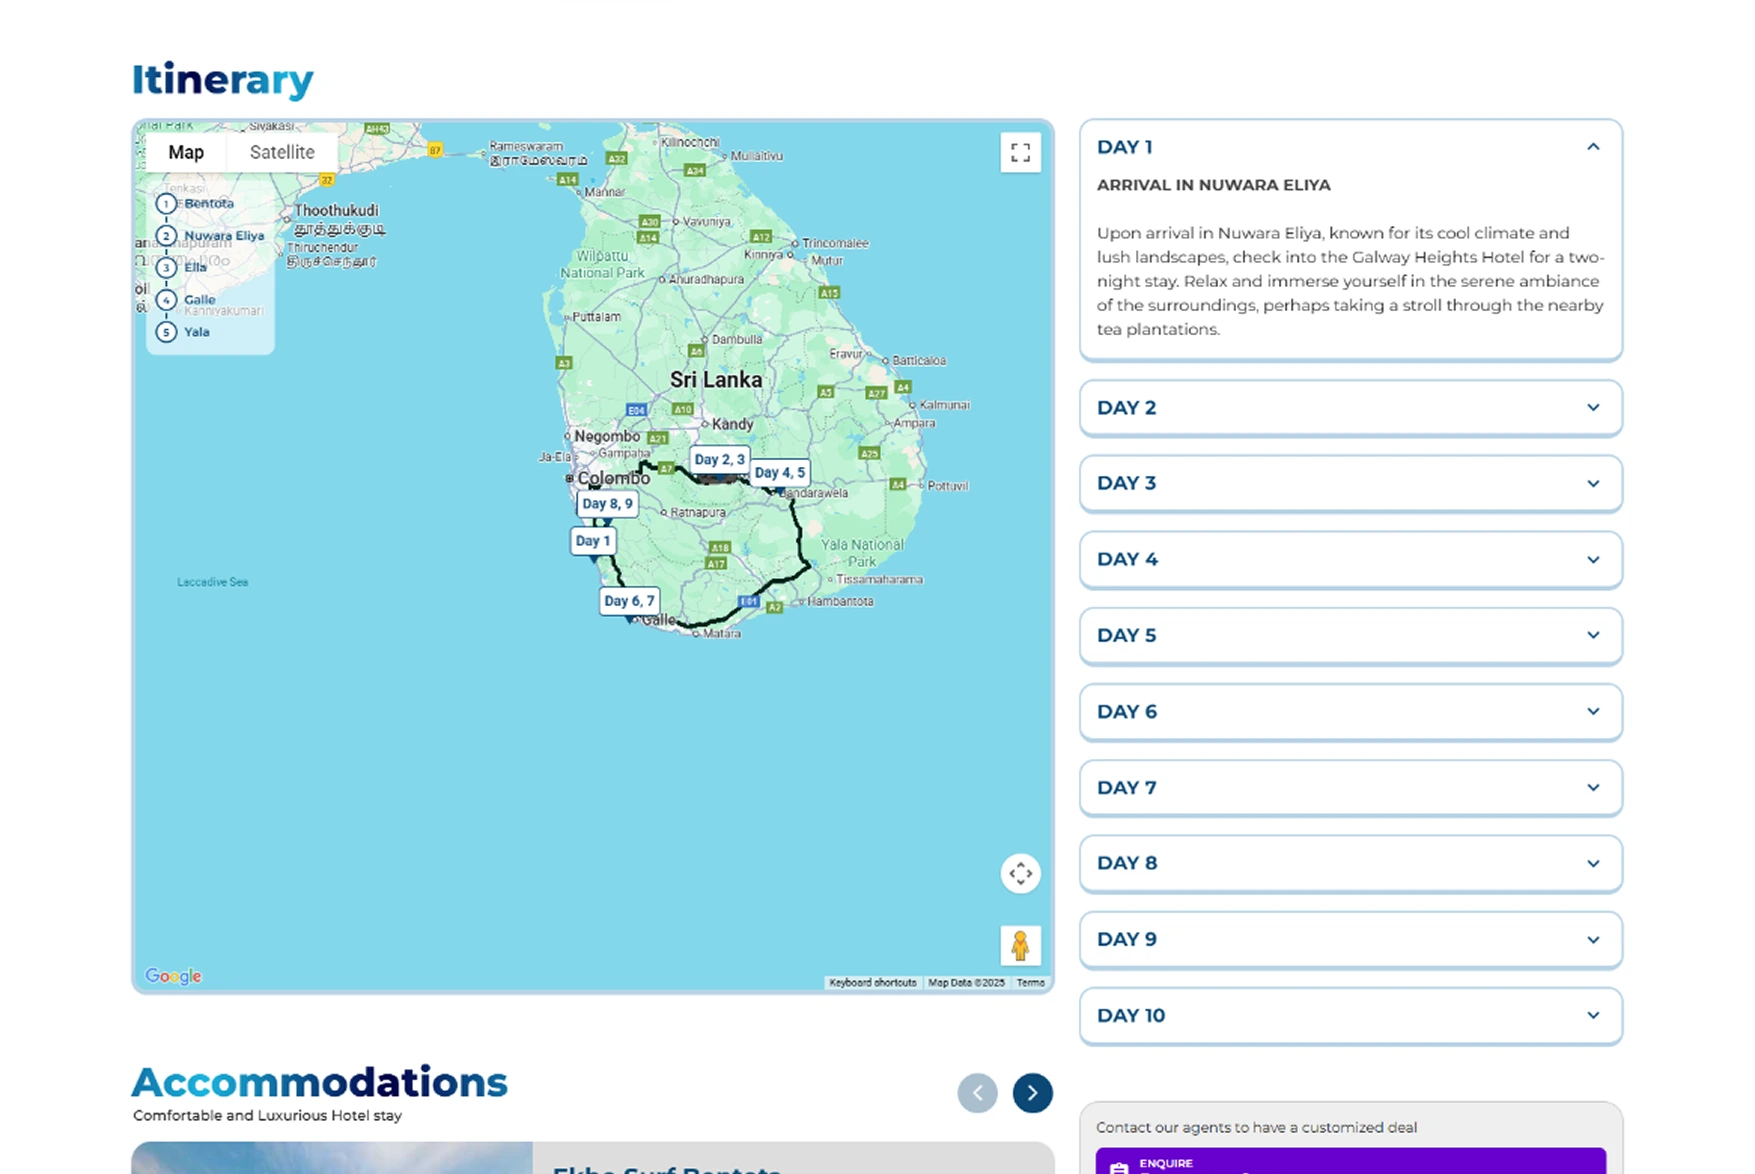1755x1174 pixels.
Task: Click the previous arrow in Accommodations carousel
Action: pyautogui.click(x=978, y=1093)
